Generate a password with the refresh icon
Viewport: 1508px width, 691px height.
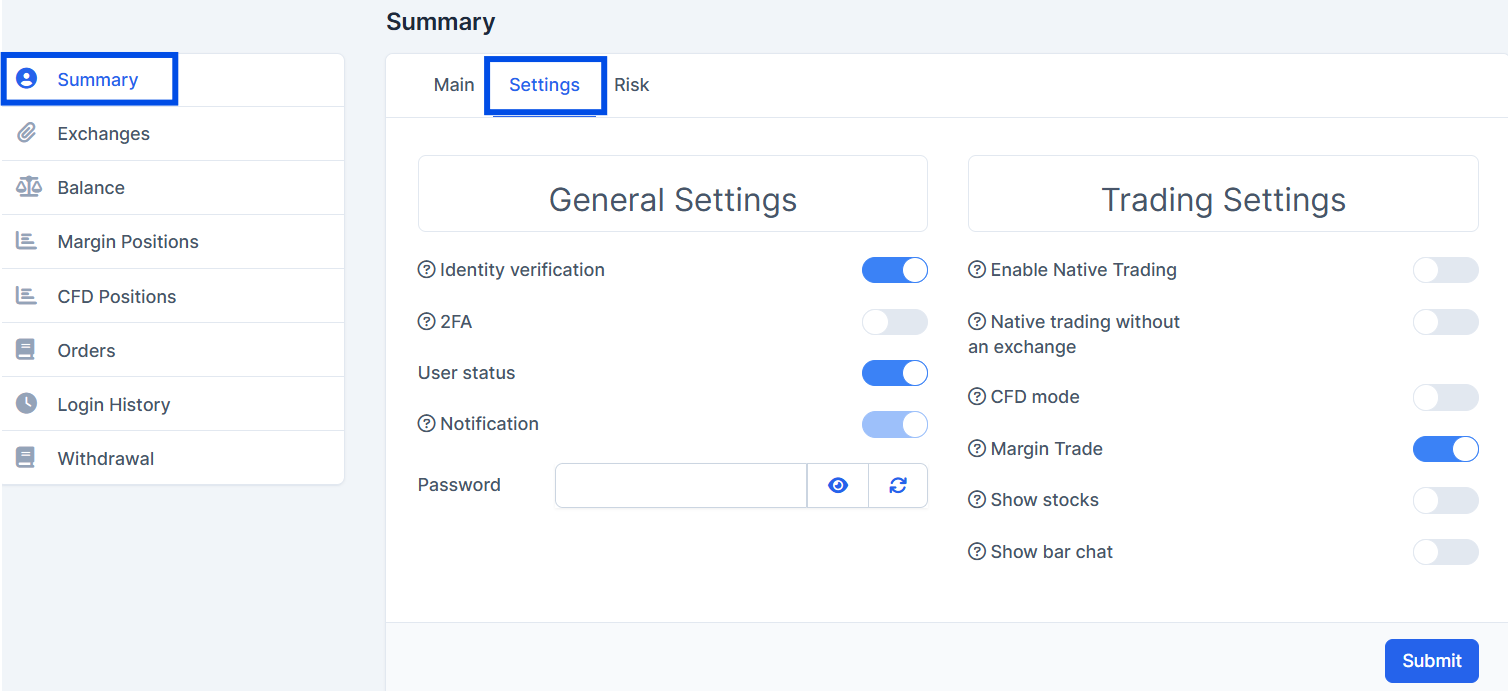click(897, 485)
